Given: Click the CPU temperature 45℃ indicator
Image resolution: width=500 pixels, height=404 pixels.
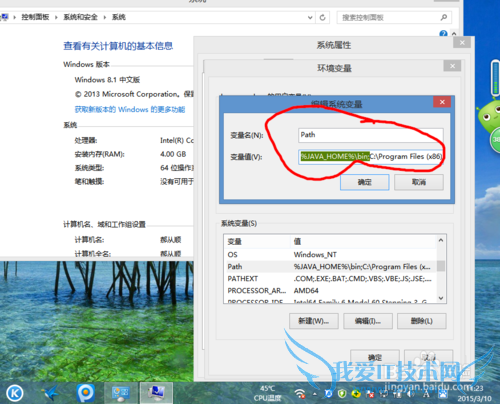Looking at the screenshot, I should tap(267, 393).
